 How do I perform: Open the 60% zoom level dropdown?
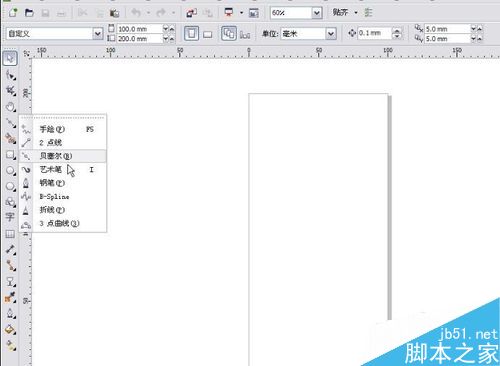point(317,13)
